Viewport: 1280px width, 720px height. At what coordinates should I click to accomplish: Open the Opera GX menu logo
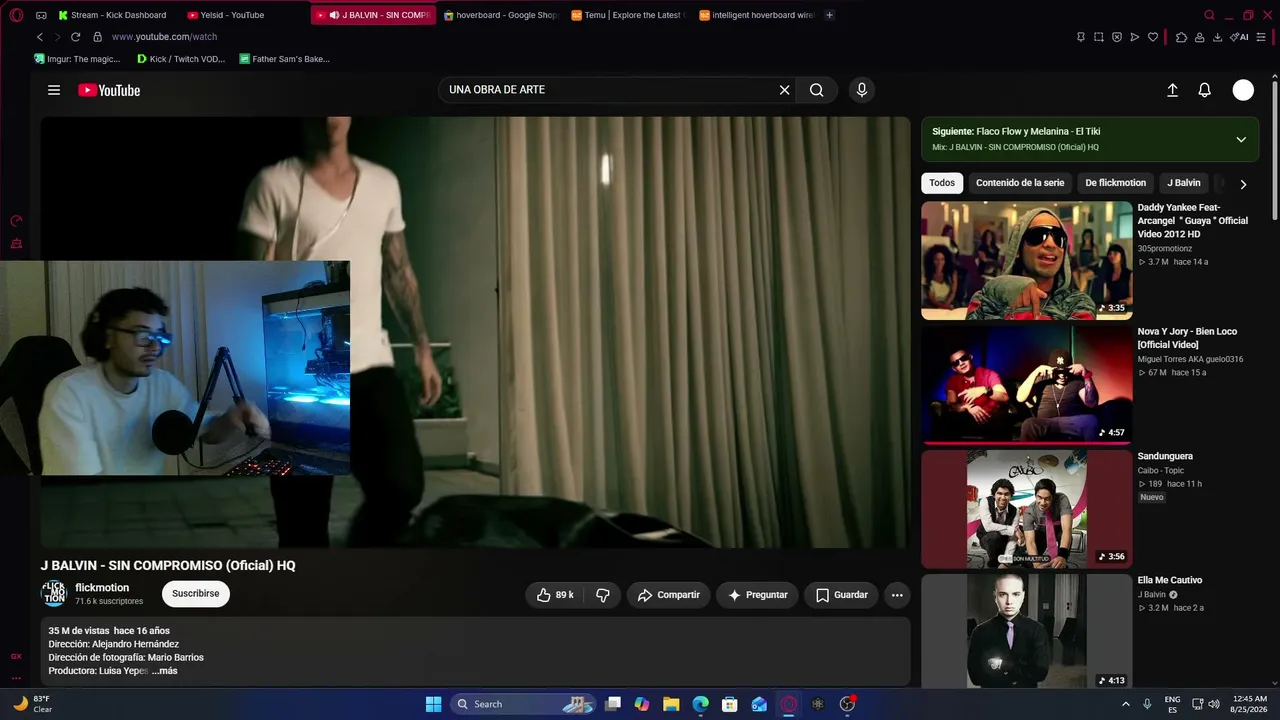coord(16,15)
